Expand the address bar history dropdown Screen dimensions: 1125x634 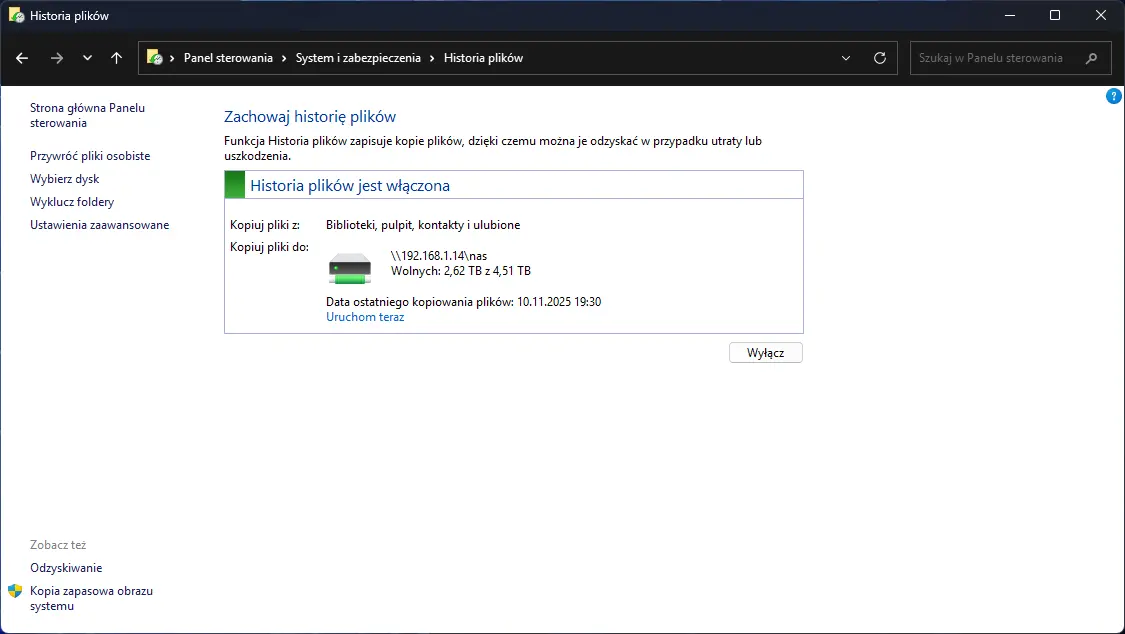[847, 58]
